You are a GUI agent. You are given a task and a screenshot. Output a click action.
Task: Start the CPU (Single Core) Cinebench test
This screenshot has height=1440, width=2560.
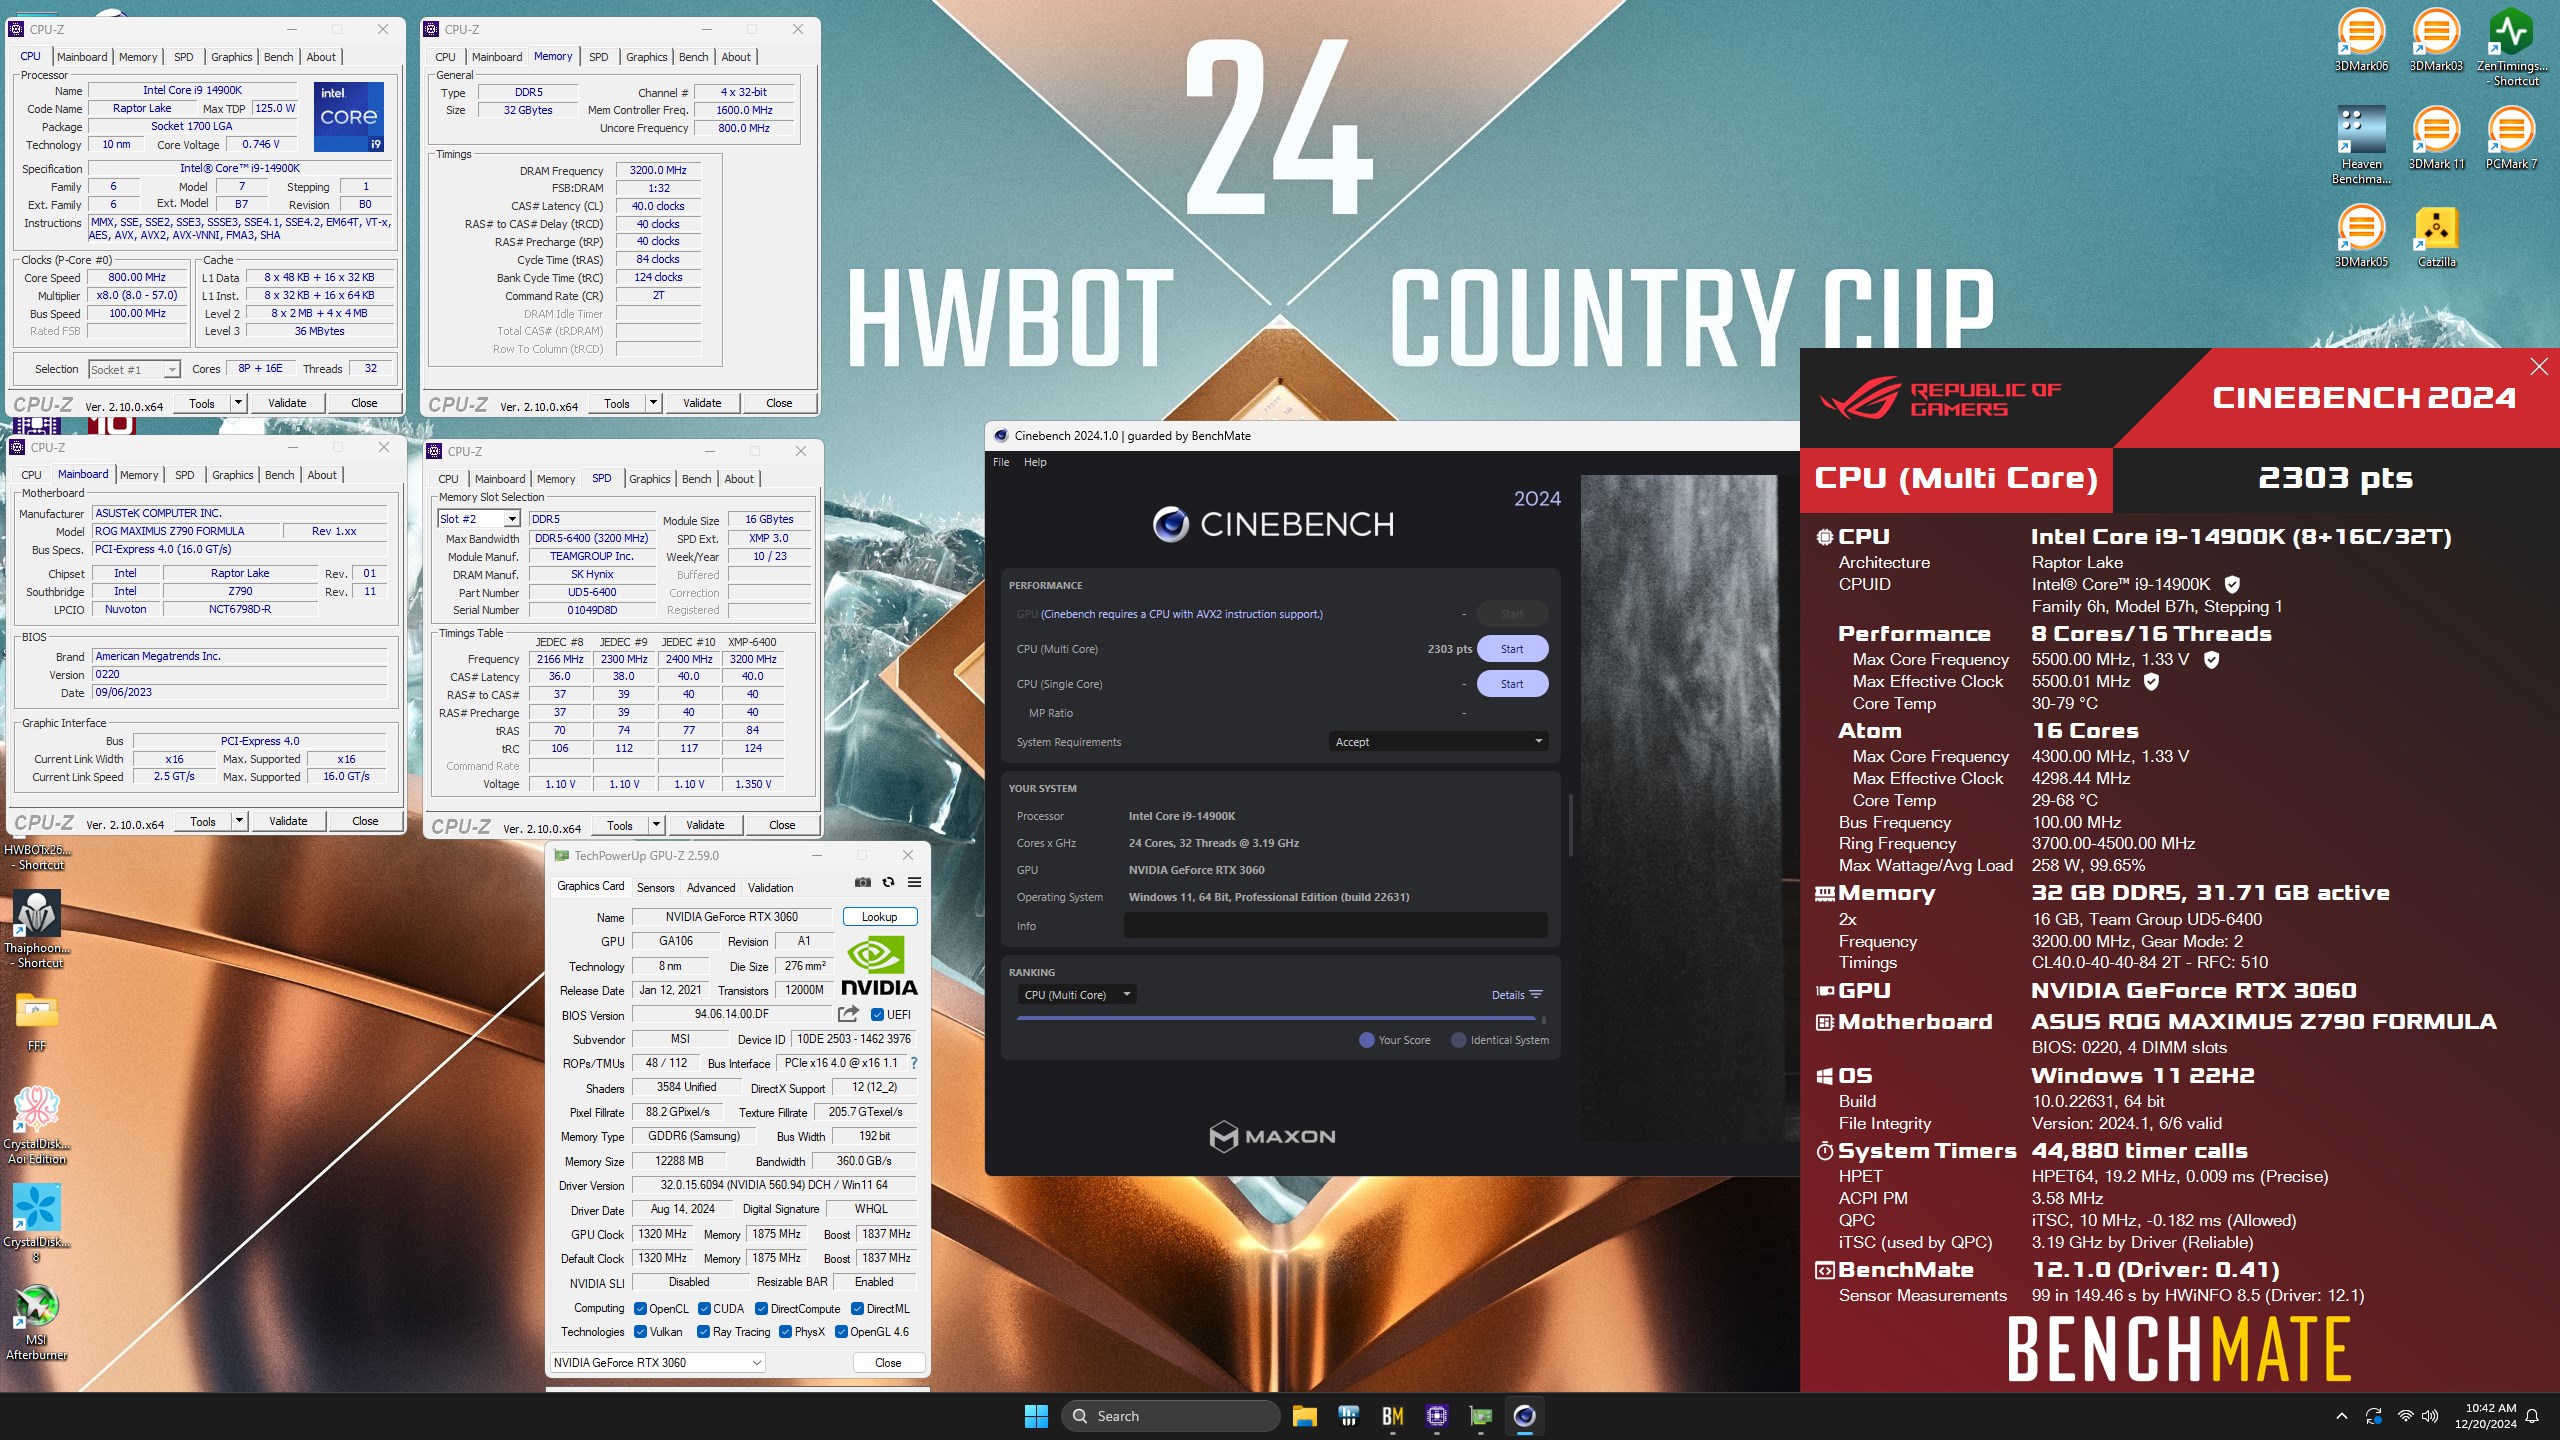point(1512,684)
